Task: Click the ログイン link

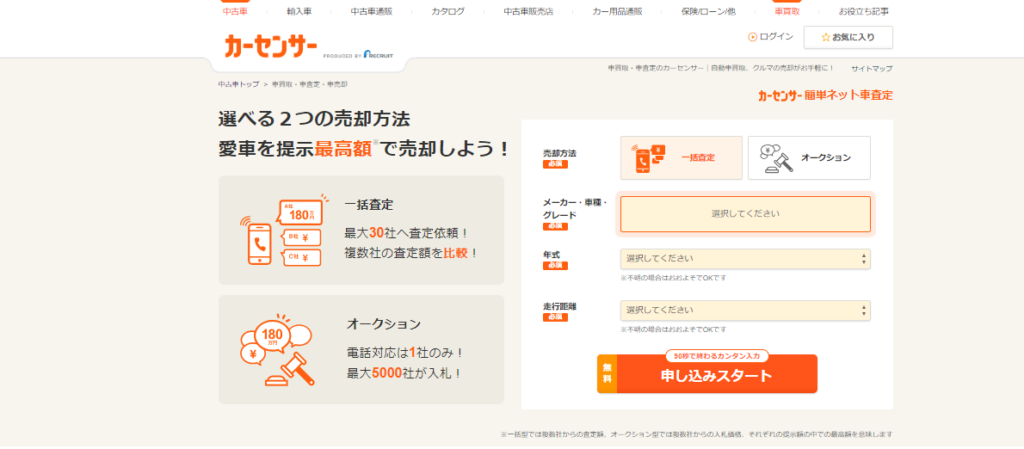Action: [776, 37]
